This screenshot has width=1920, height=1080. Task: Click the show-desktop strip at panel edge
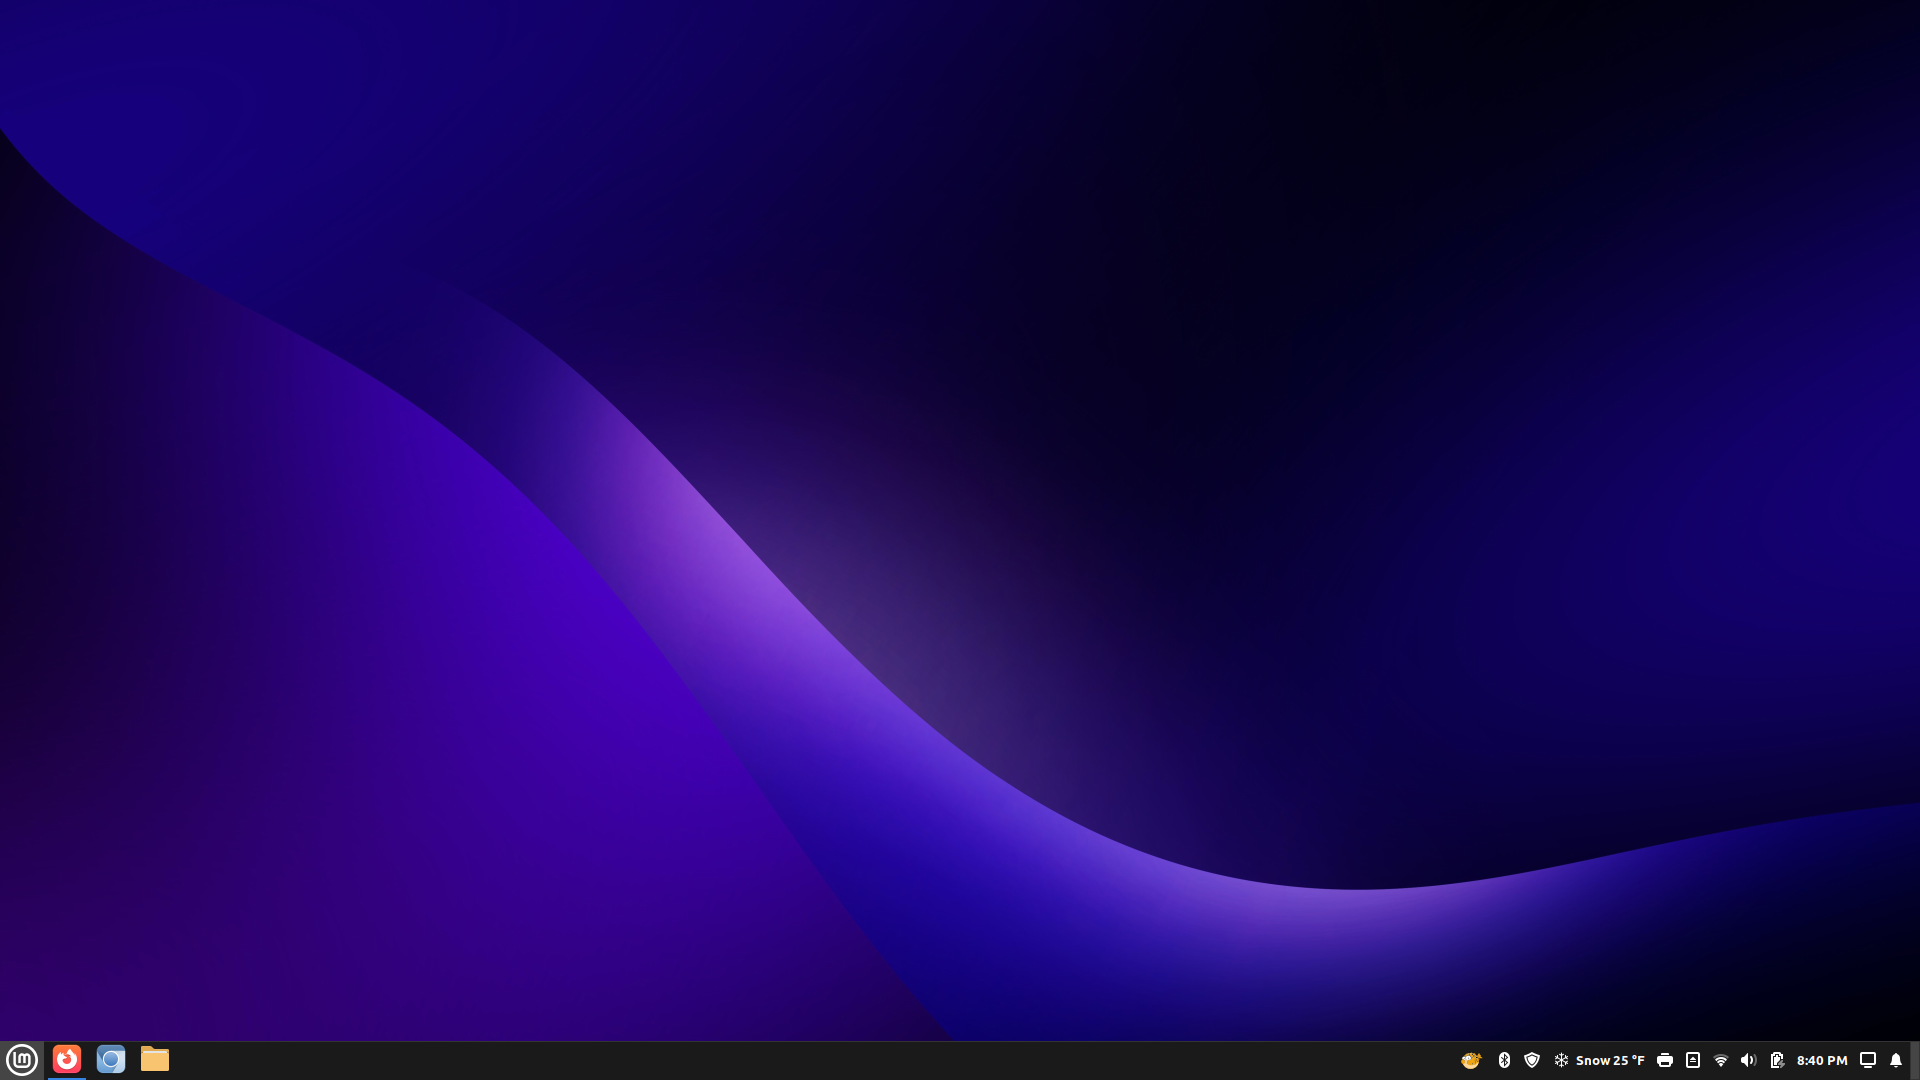pos(1915,1060)
